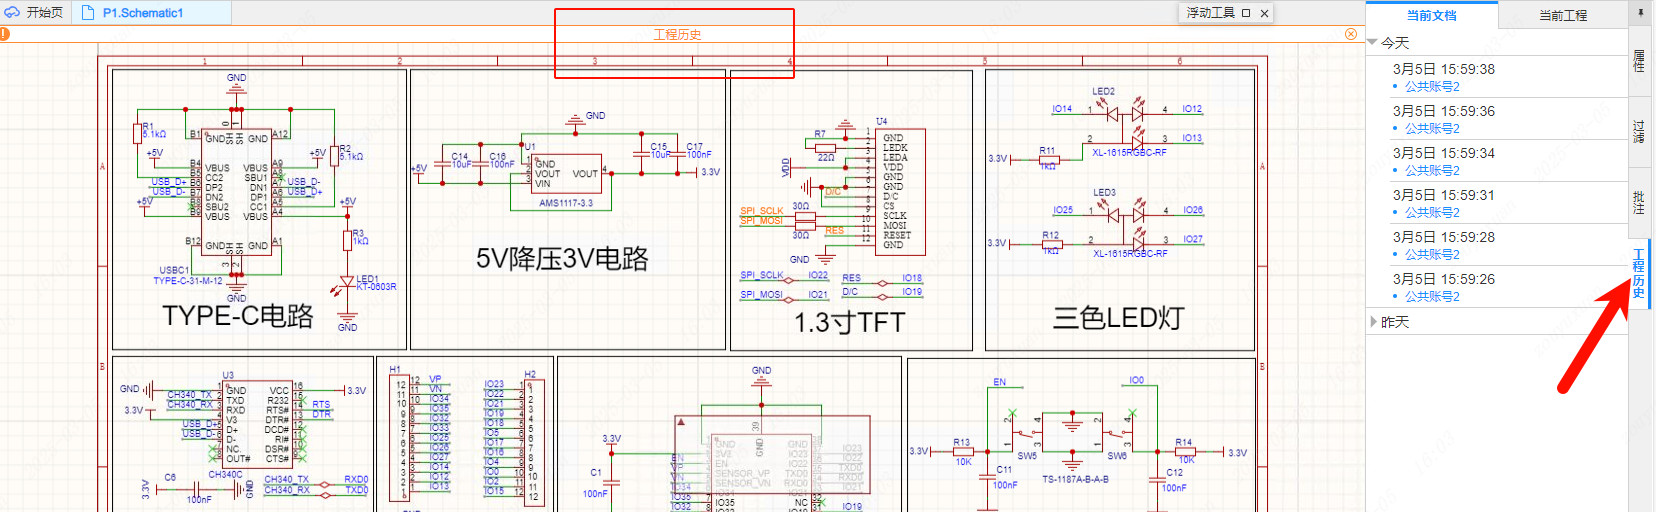1656x512 pixels.
Task: Open the 过滤 side panel tab
Action: coord(1639,131)
